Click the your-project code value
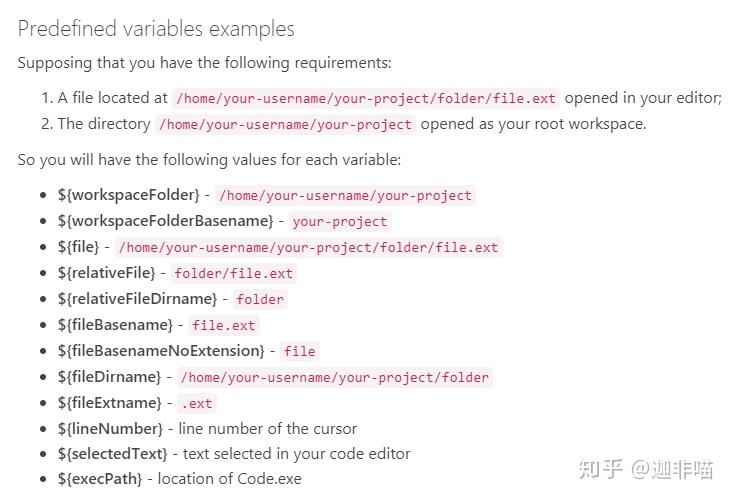This screenshot has width=732, height=499. pos(340,221)
